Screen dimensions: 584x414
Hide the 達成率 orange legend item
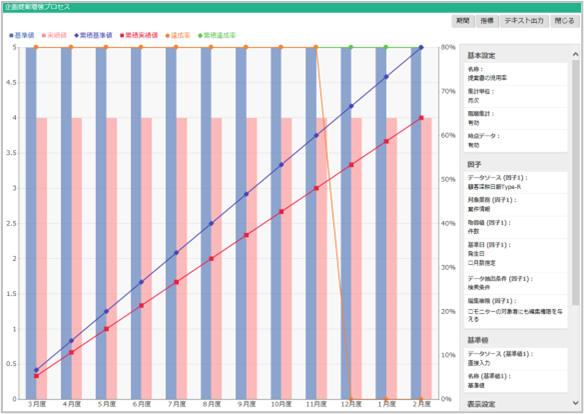tap(178, 35)
